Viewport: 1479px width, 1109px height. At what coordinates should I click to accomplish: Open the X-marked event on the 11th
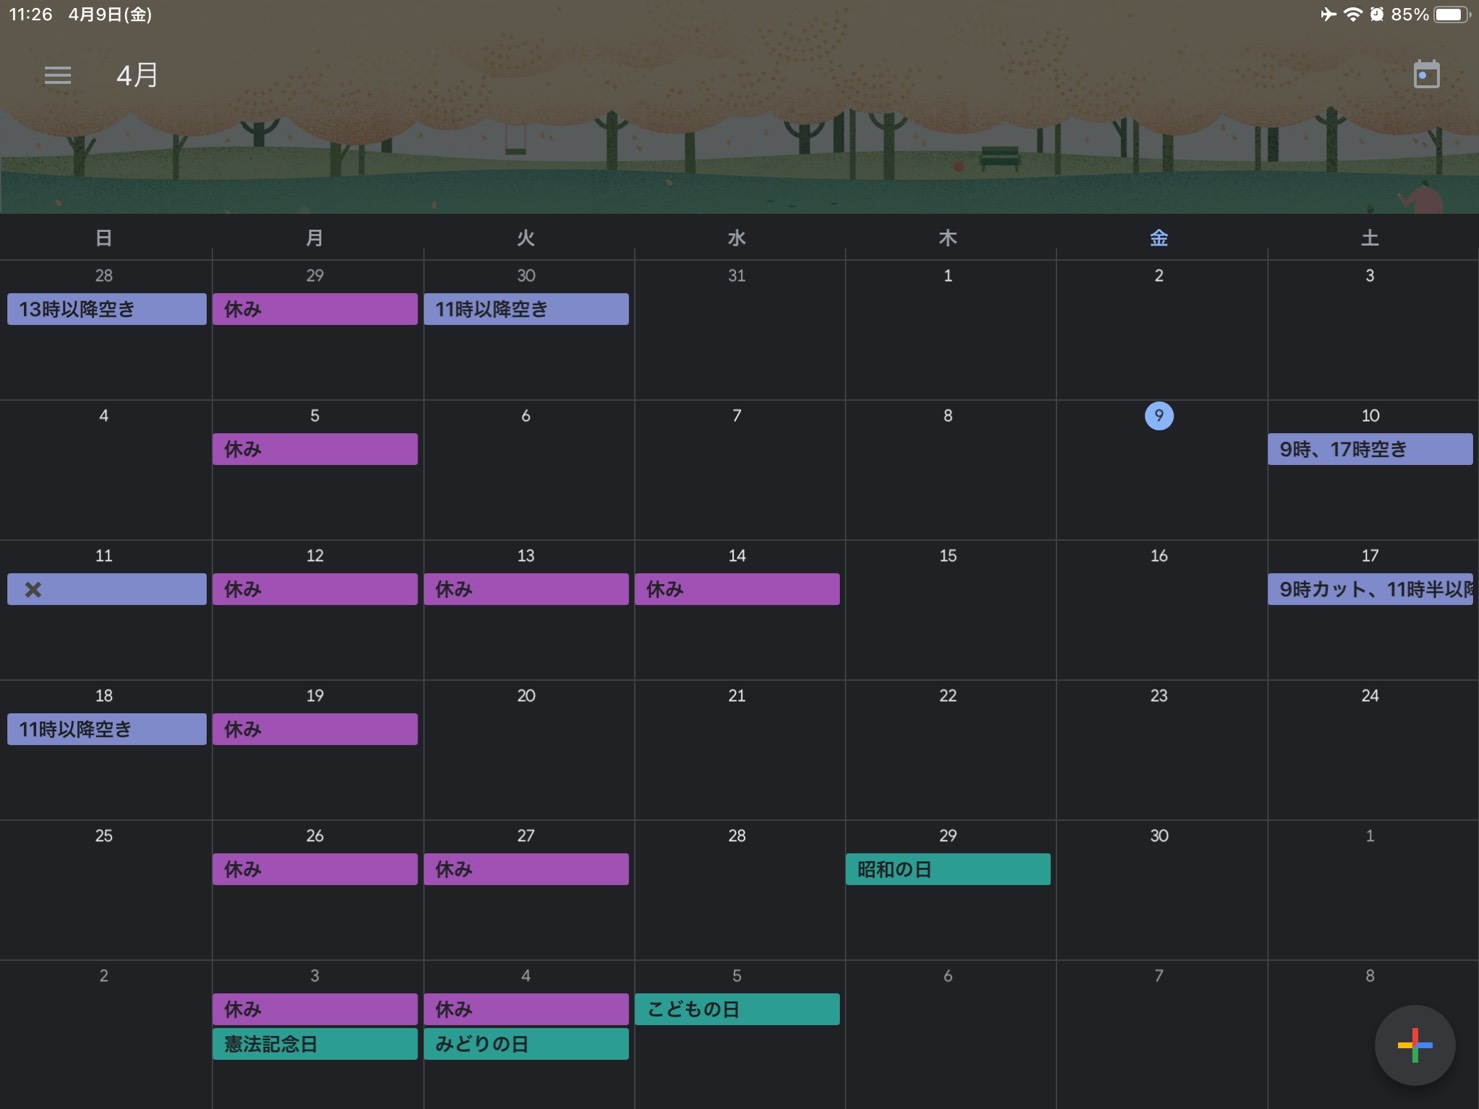(106, 589)
